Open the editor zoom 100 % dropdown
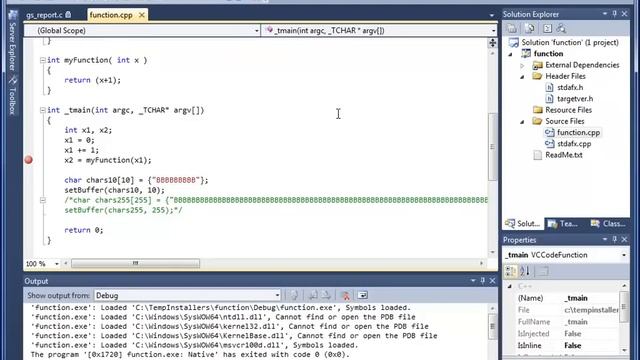640x360 pixels. (x=57, y=264)
